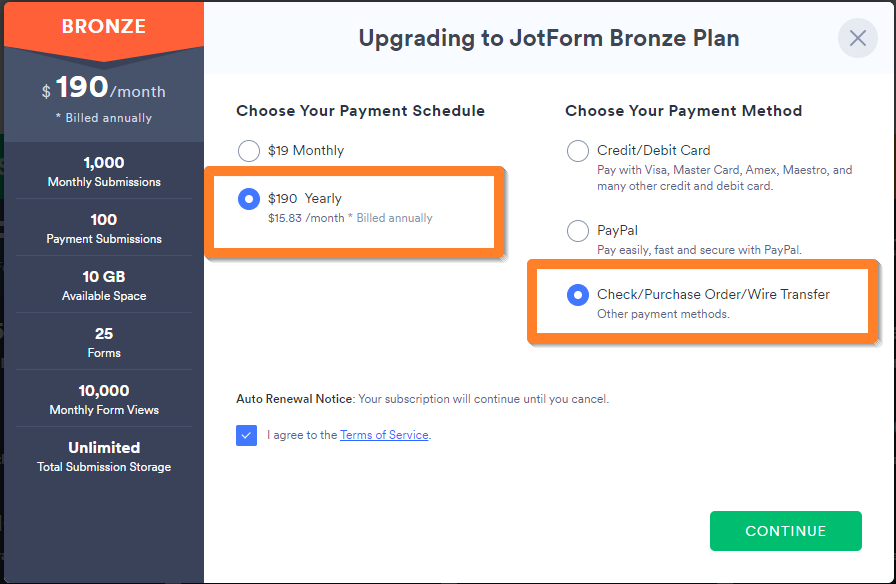The width and height of the screenshot is (896, 584).
Task: Click the 100 Payment Submissions feature
Action: point(104,228)
